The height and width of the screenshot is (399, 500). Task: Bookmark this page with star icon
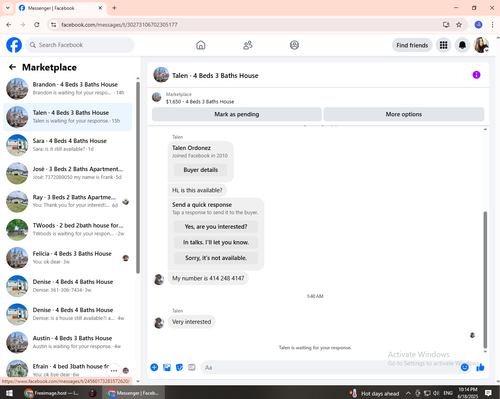(459, 25)
